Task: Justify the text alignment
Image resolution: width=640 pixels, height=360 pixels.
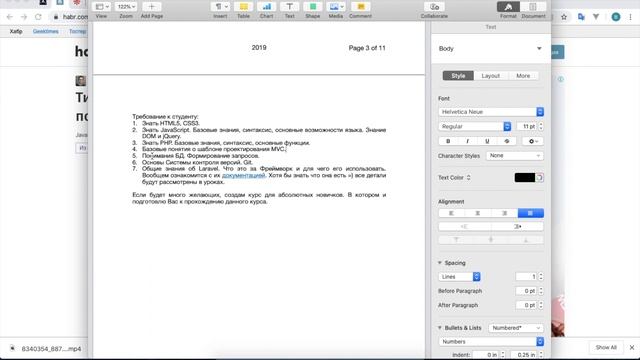Action: (x=531, y=213)
